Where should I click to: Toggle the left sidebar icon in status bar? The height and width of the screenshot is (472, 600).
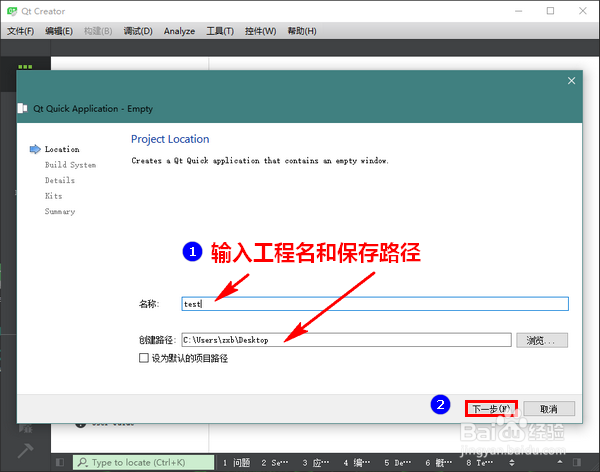60,462
